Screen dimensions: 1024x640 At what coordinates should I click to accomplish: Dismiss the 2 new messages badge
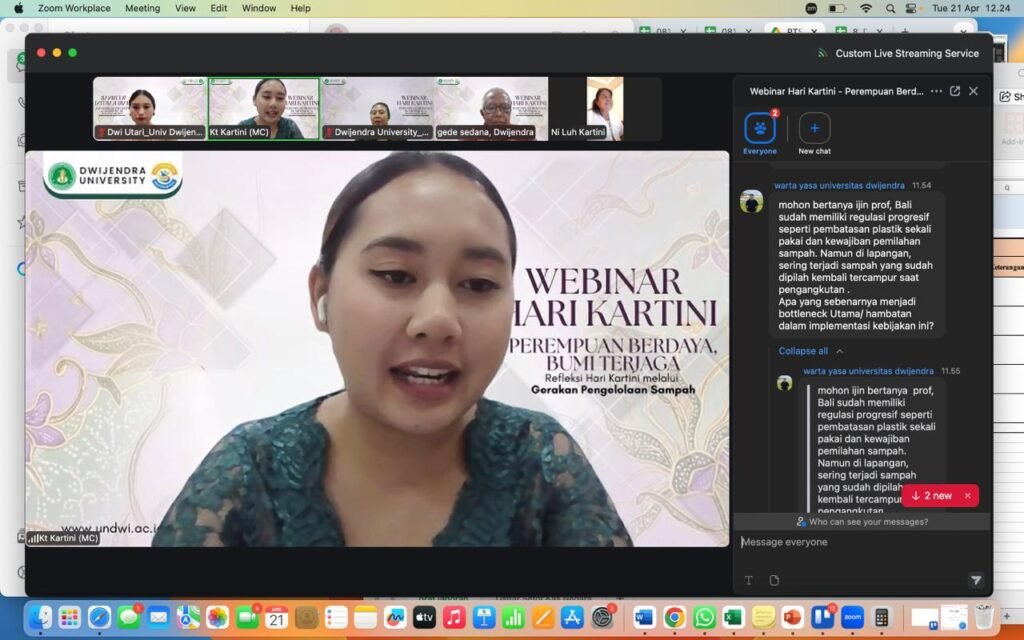(x=967, y=496)
